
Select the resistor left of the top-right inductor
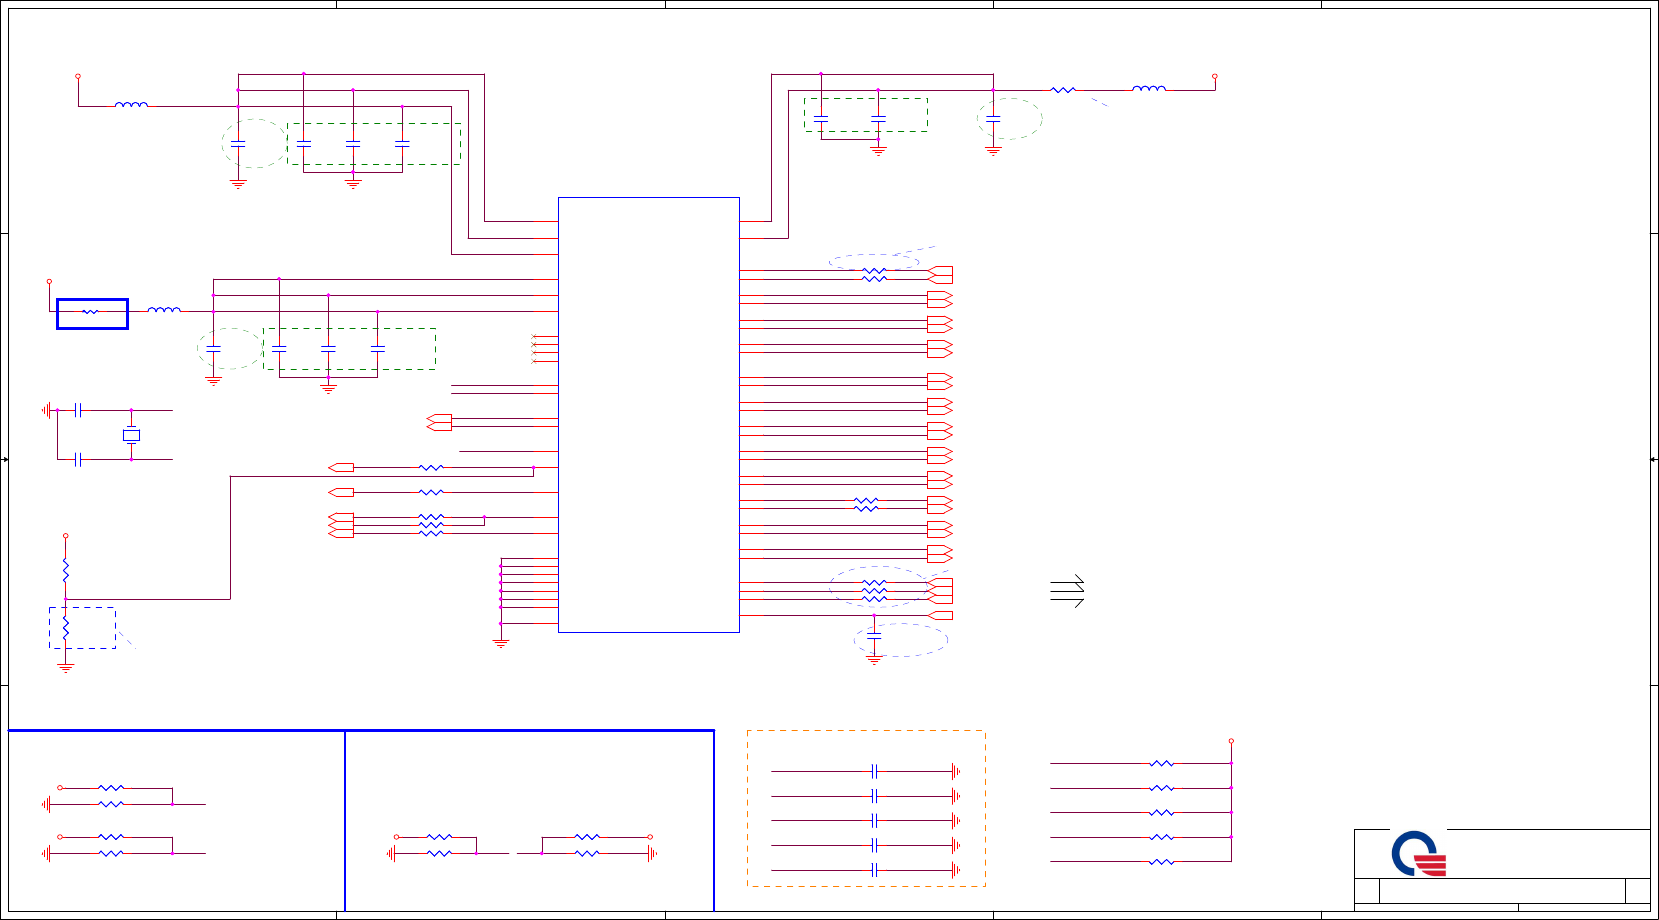click(1063, 90)
